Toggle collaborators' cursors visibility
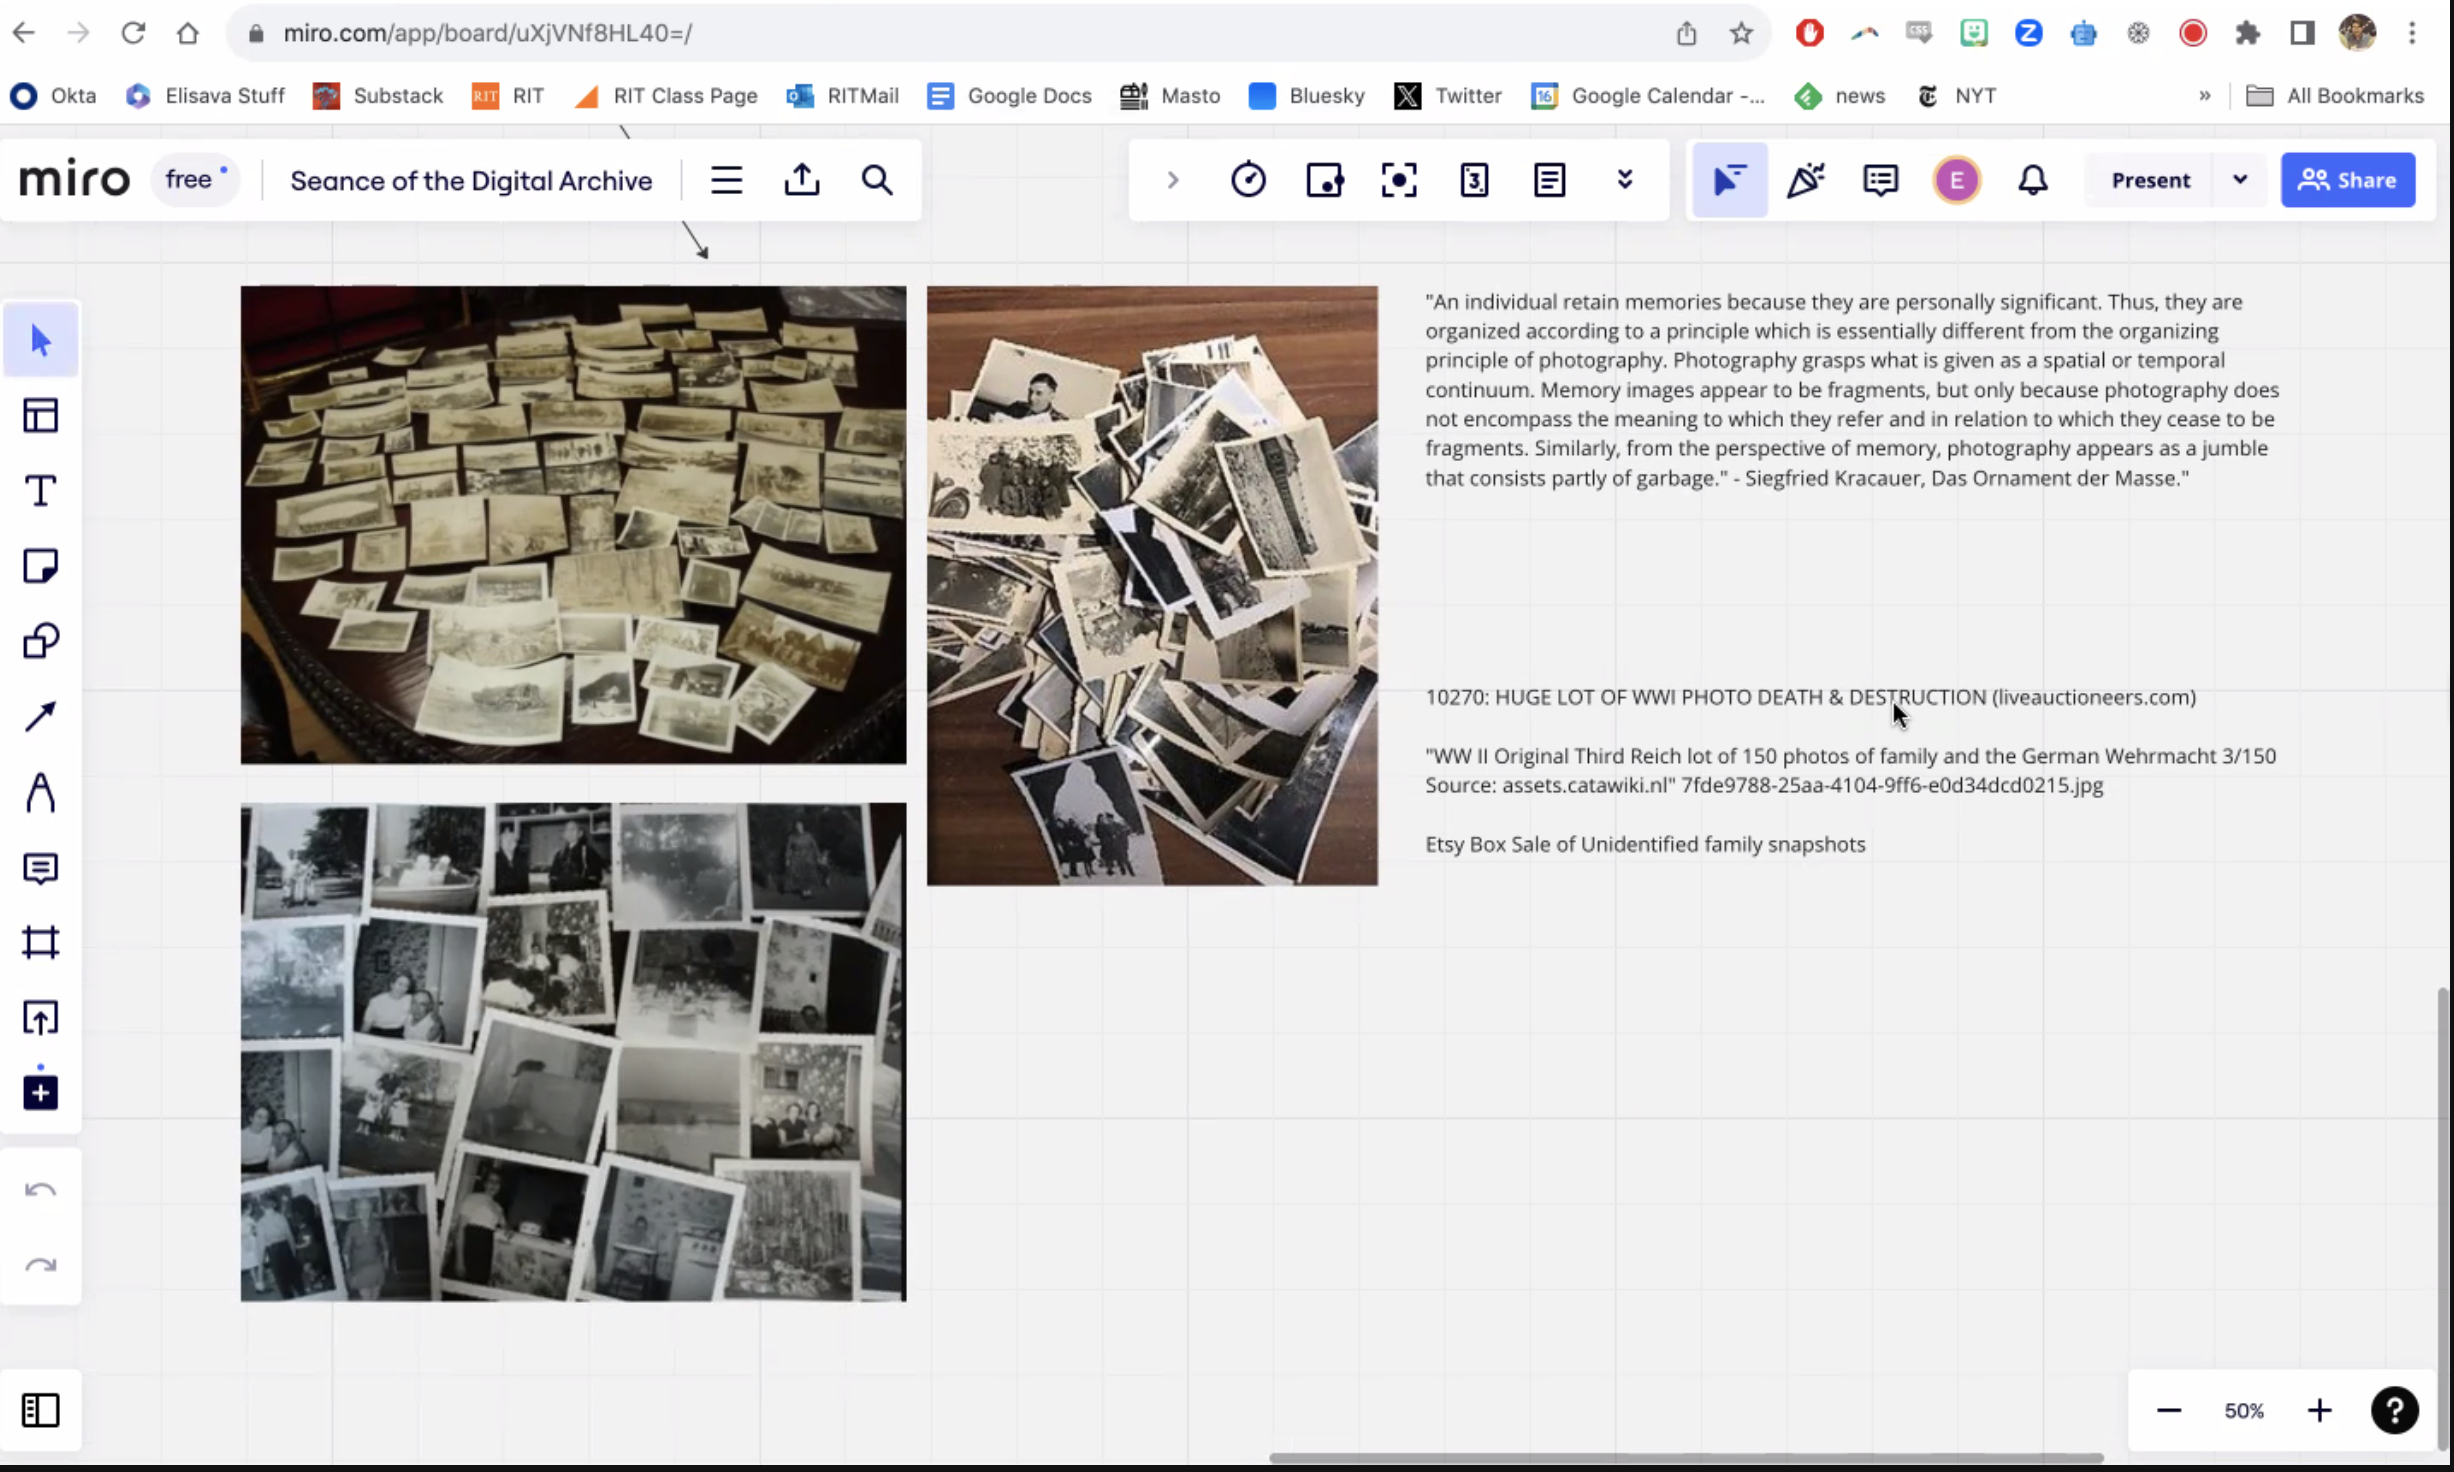 [1729, 180]
